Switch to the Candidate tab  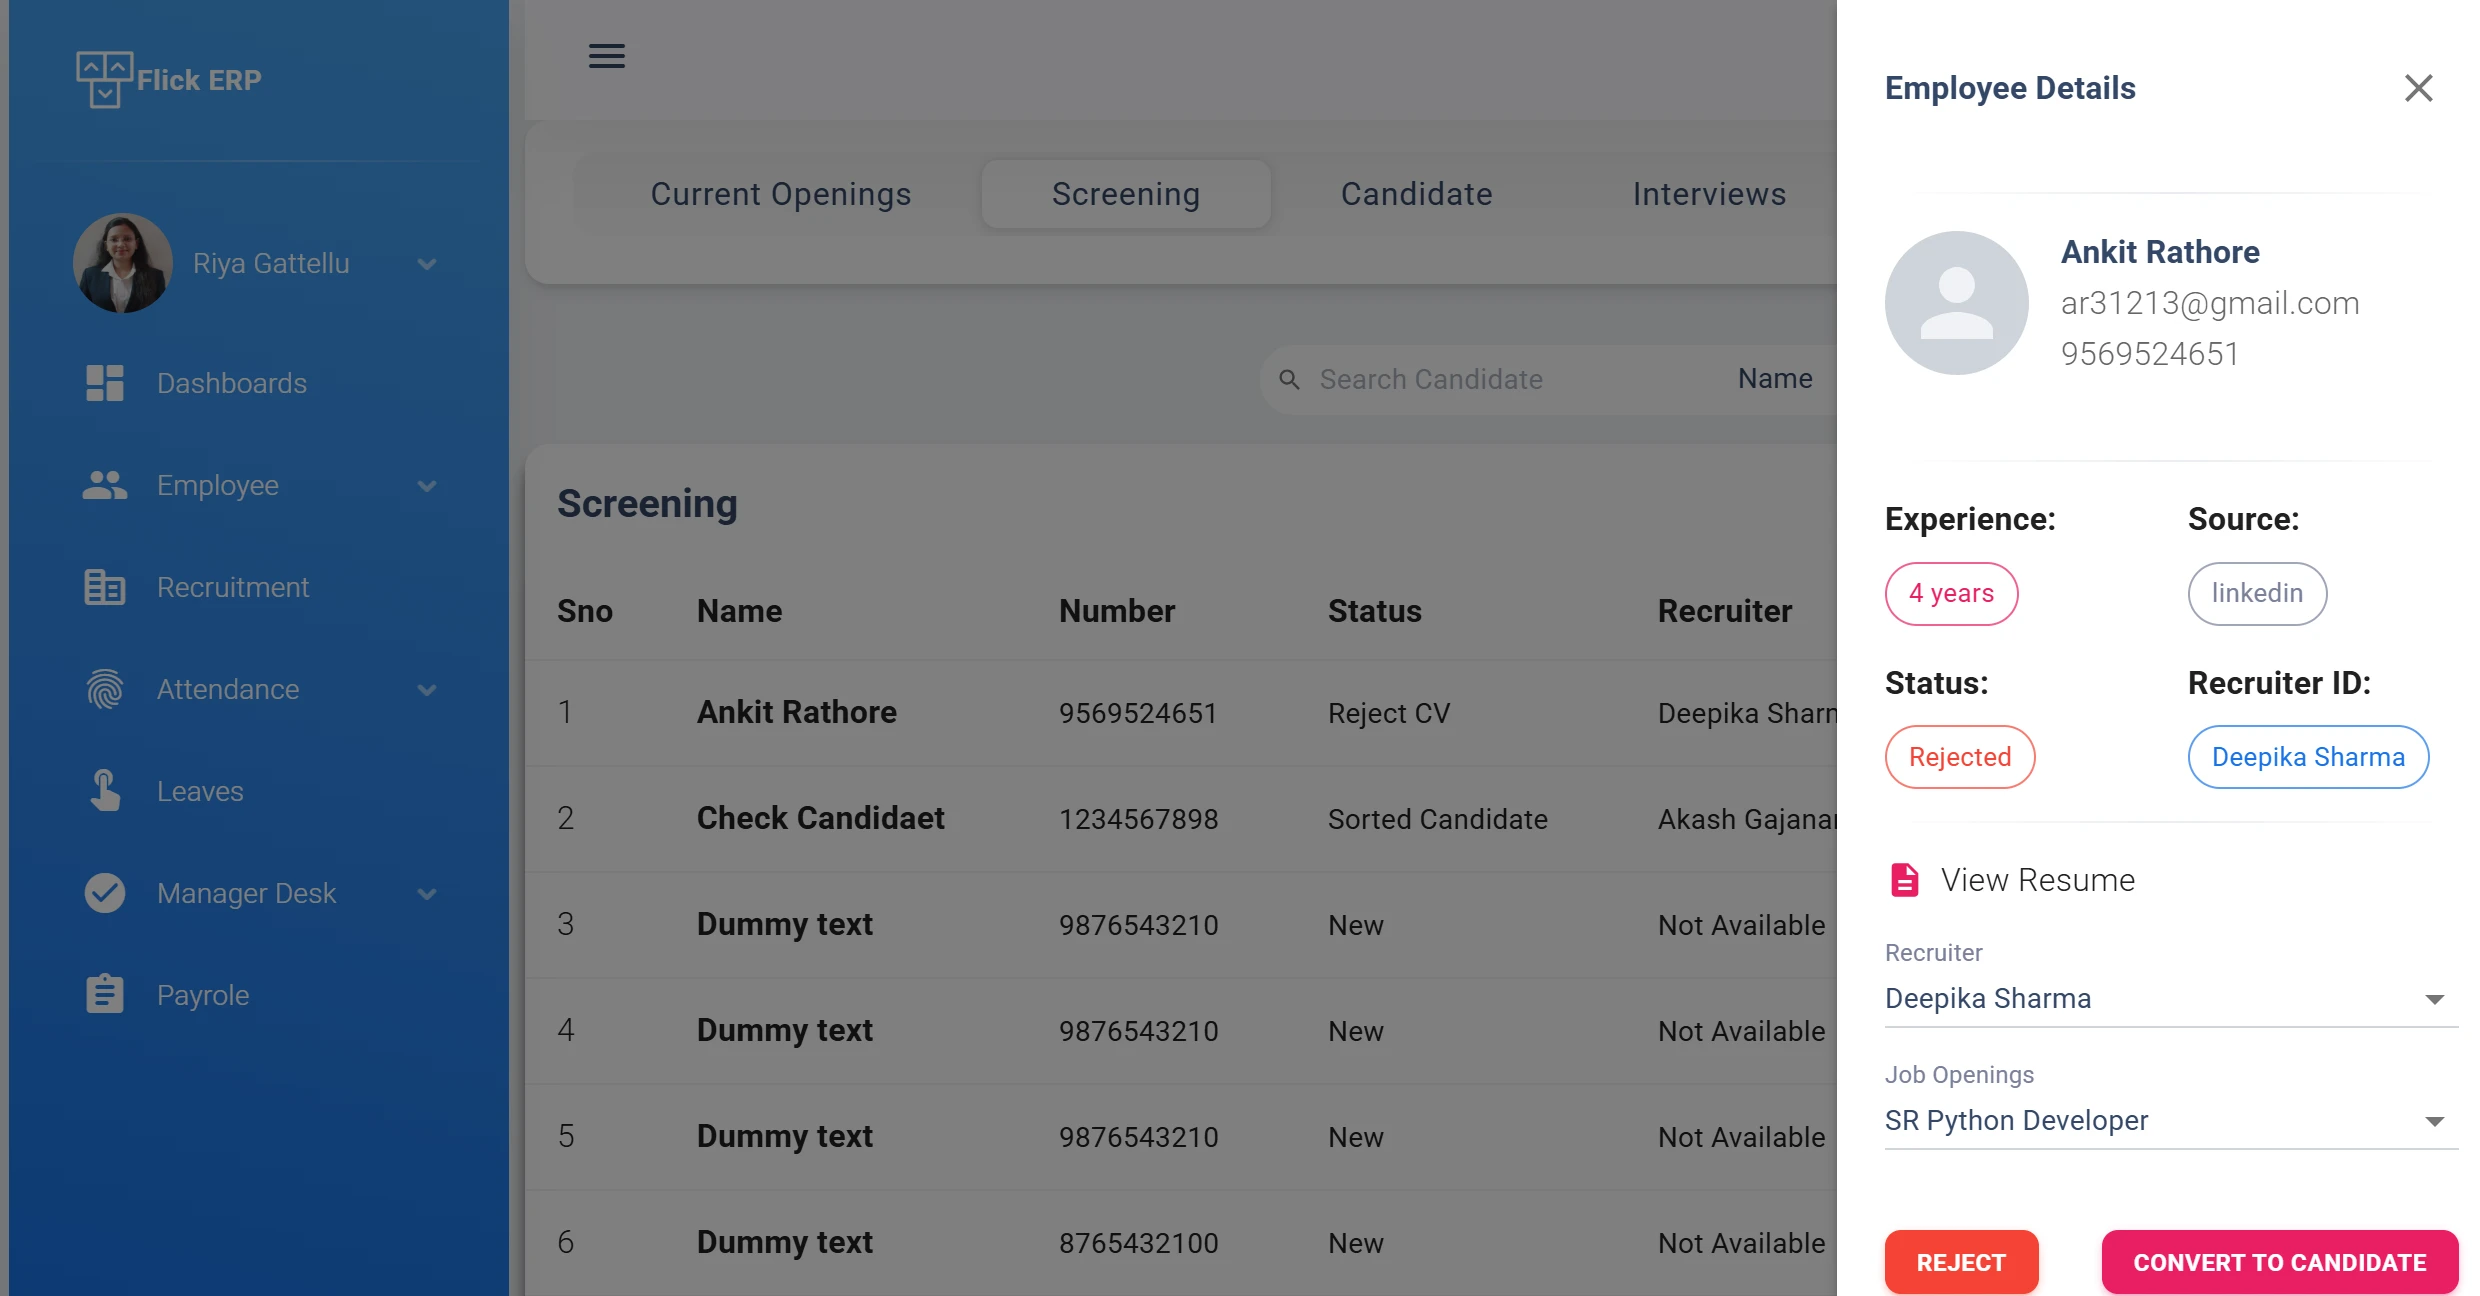(1416, 194)
